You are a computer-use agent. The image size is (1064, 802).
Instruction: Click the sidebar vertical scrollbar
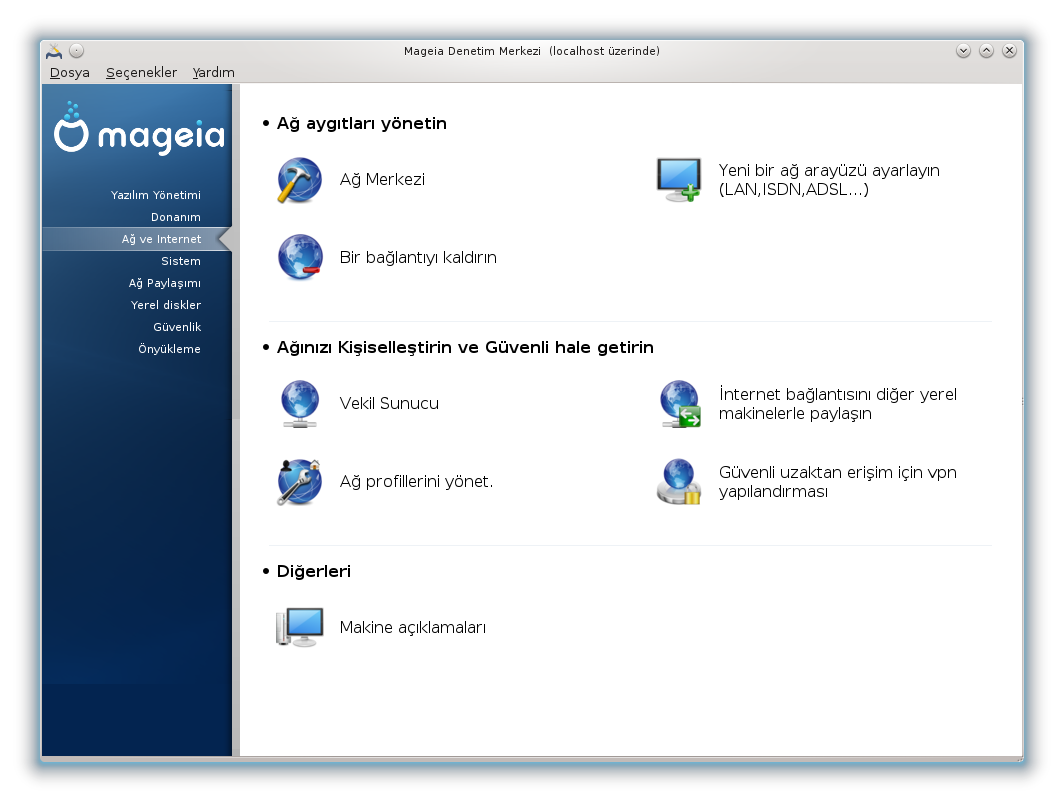[x=236, y=419]
